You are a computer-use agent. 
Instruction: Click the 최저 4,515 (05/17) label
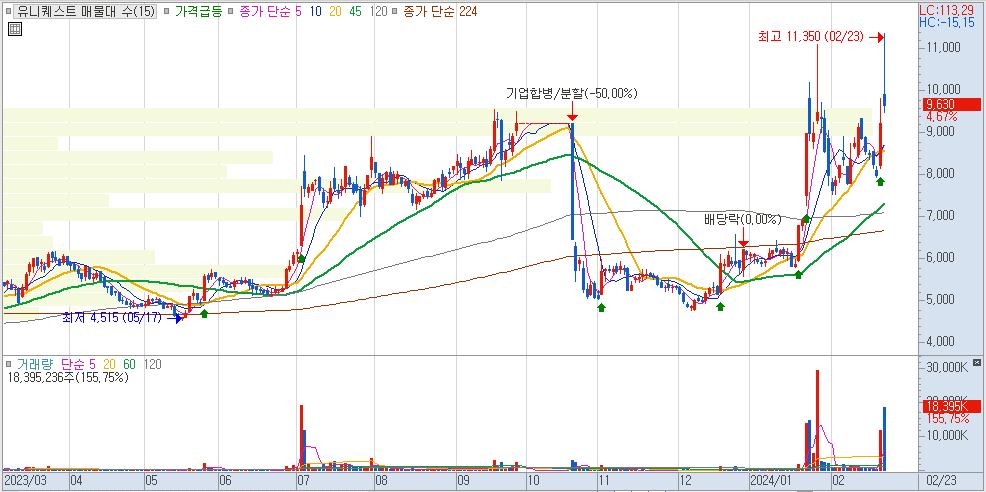112,318
